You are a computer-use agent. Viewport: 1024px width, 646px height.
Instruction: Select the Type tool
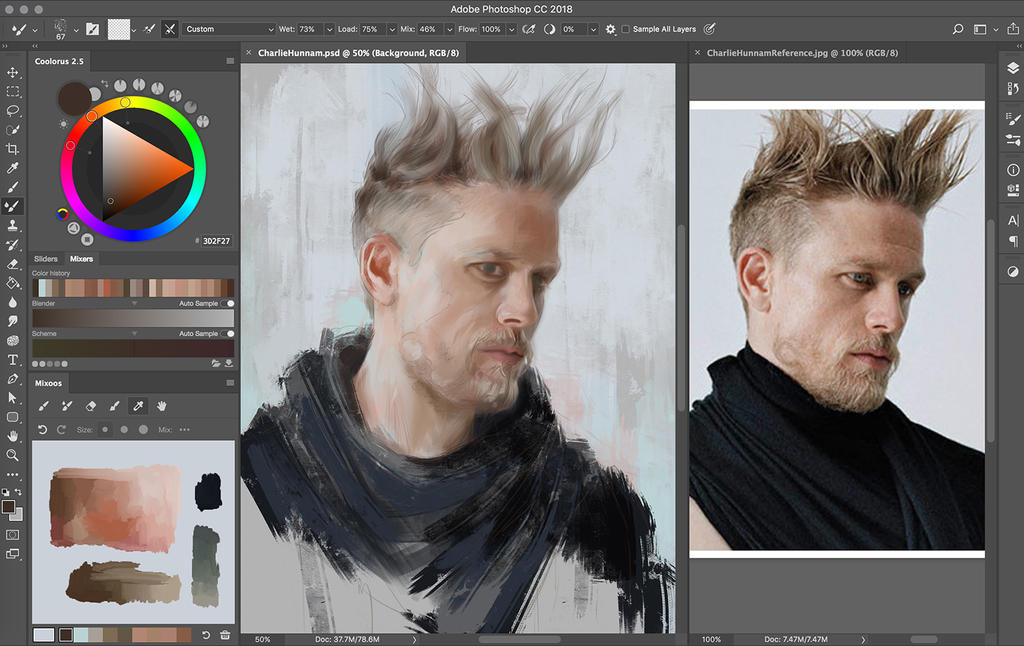[x=13, y=359]
